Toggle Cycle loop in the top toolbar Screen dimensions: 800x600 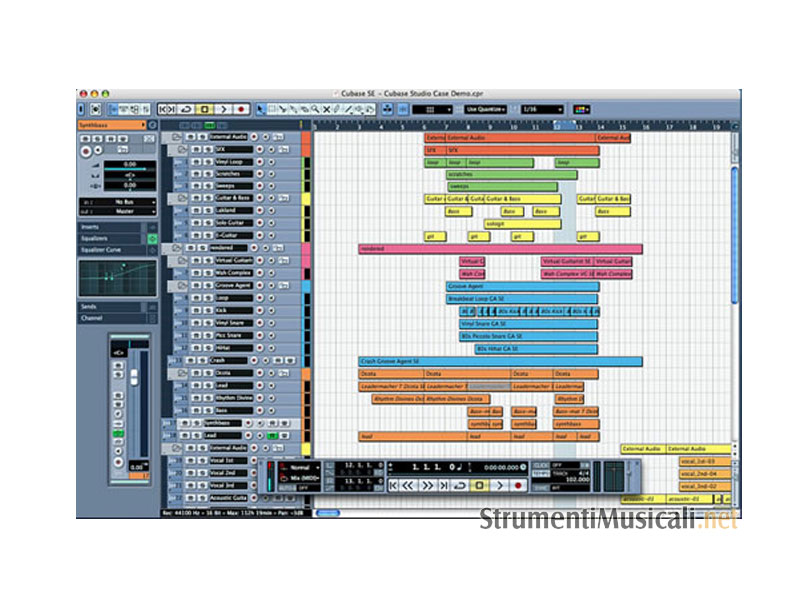(x=188, y=108)
